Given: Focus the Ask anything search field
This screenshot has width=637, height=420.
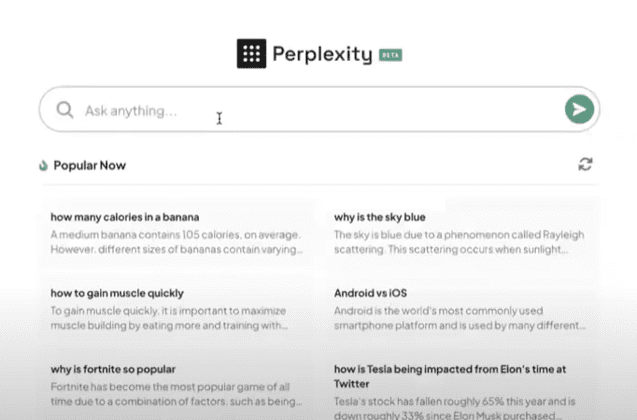Looking at the screenshot, I should pos(319,109).
